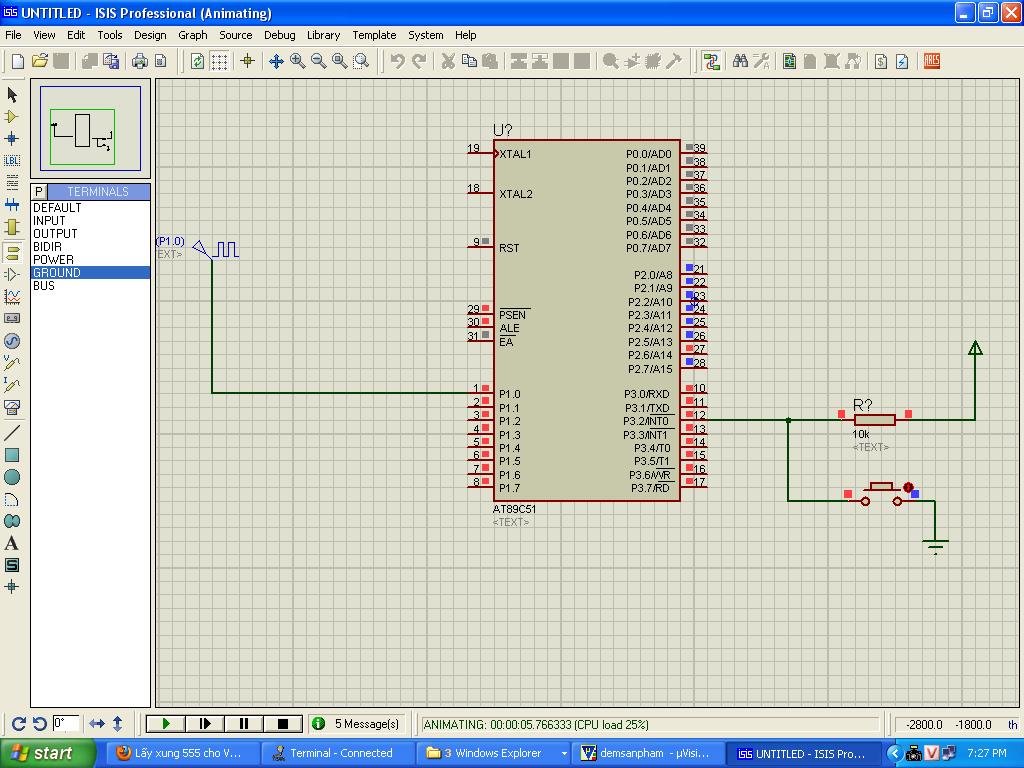Screen dimensions: 1024x768
Task: Expand the Windows Explorer taskbar group arrow
Action: pyautogui.click(x=564, y=754)
